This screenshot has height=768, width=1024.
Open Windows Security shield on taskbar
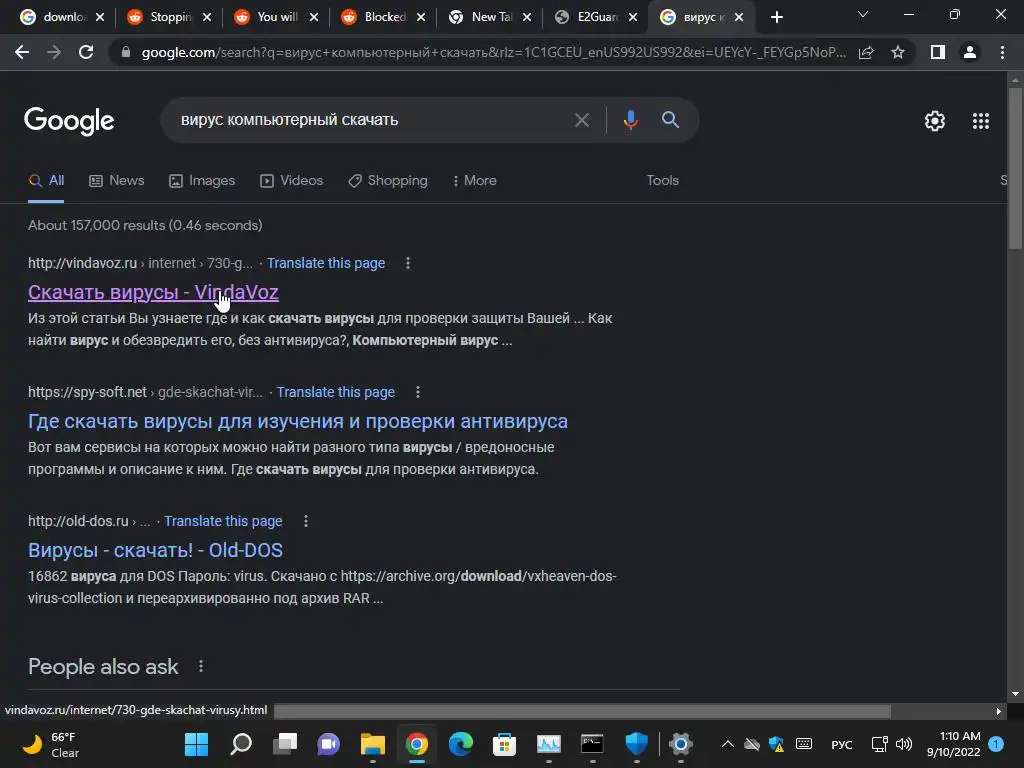coord(636,744)
